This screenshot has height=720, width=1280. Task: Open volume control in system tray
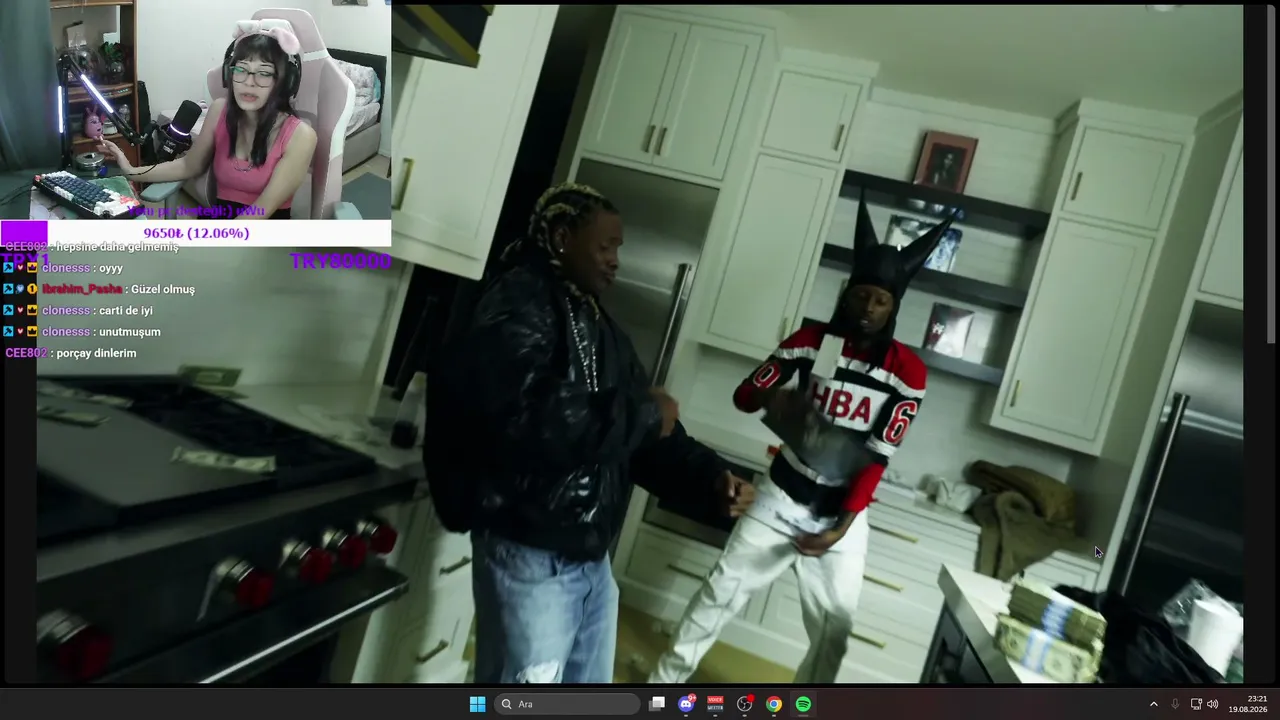coord(1213,704)
